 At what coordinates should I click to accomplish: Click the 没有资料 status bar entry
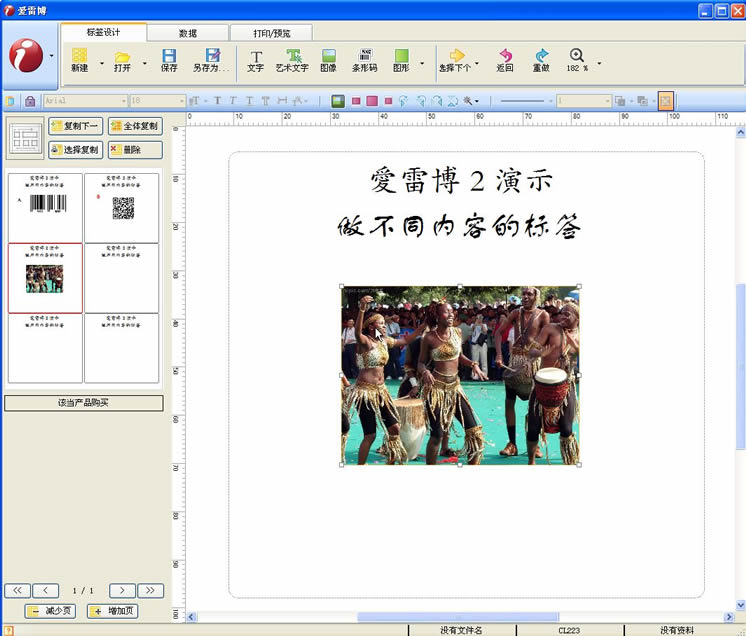tap(677, 630)
